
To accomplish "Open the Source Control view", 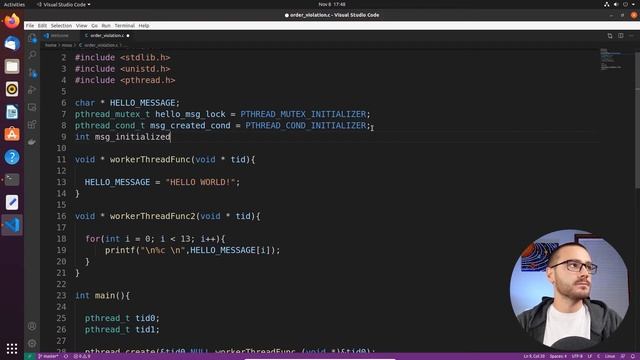I will (32, 73).
